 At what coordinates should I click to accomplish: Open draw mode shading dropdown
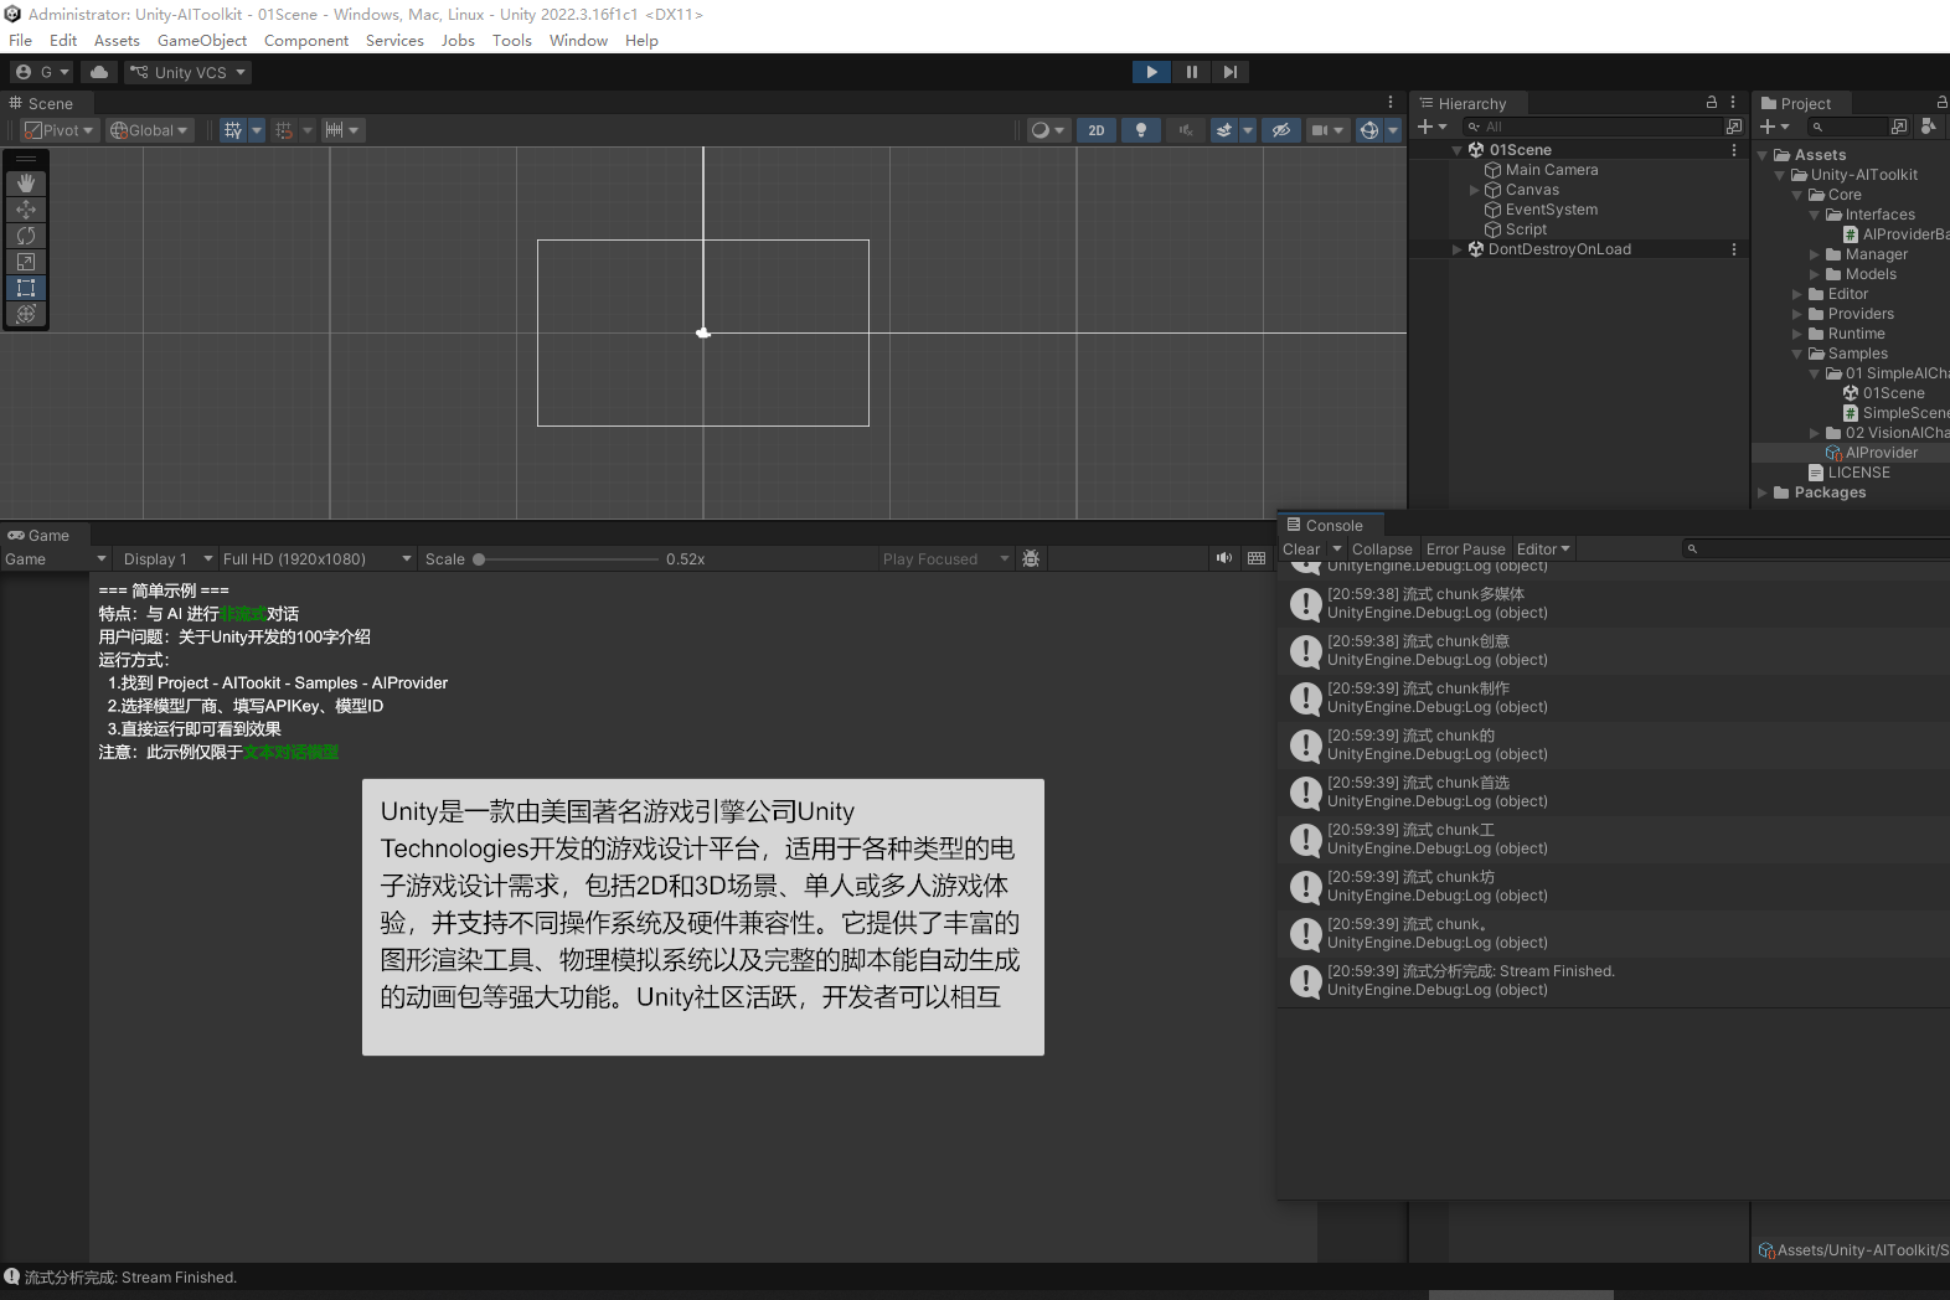[1048, 130]
